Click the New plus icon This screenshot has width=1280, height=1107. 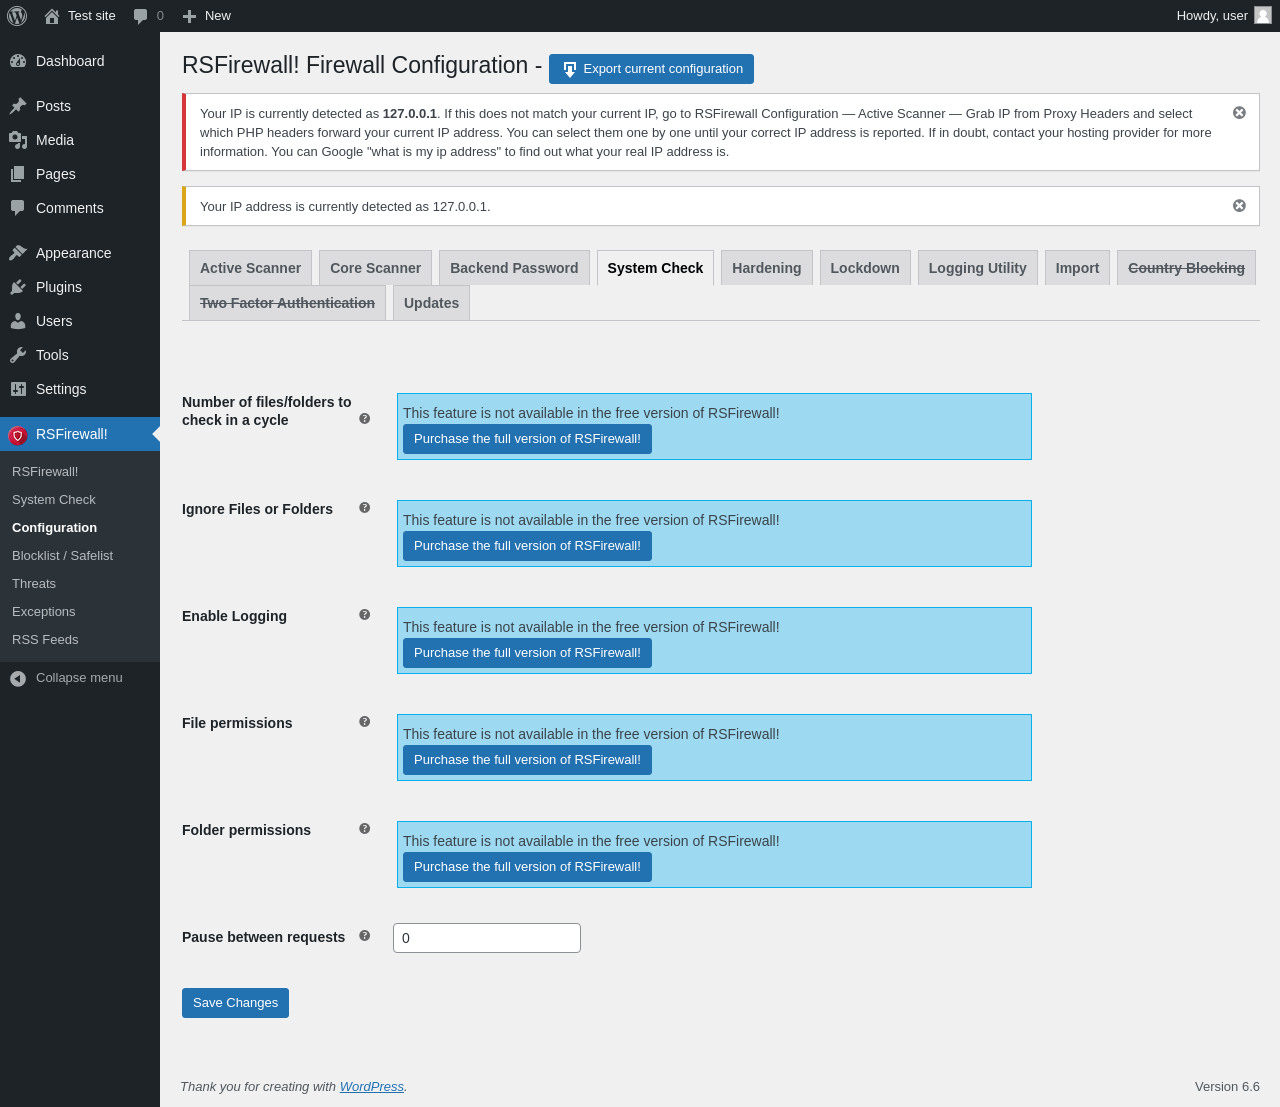coord(189,16)
